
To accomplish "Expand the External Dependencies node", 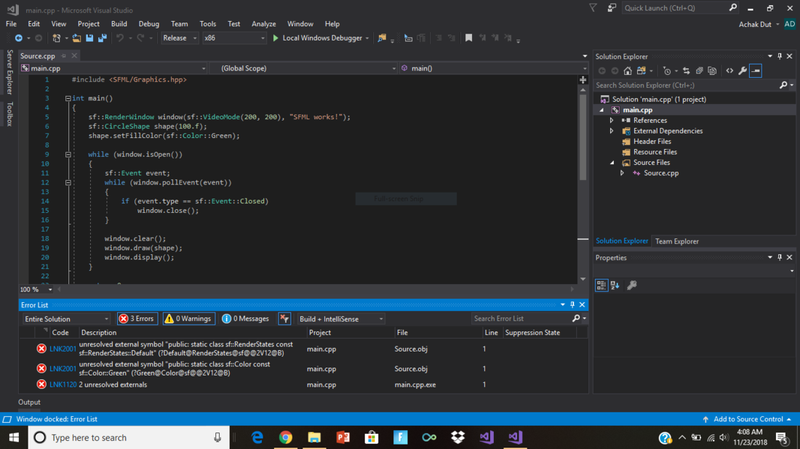I will [x=612, y=131].
